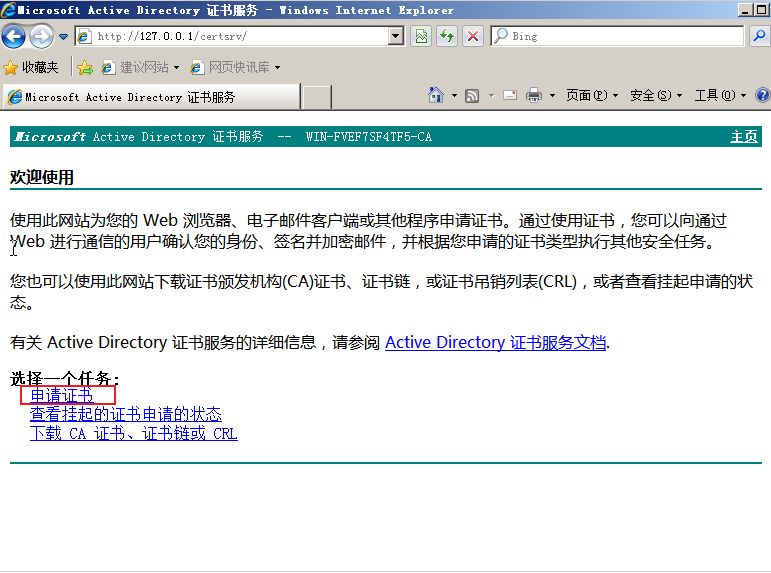Click the search magnifier button
The width and height of the screenshot is (771, 573).
[760, 36]
